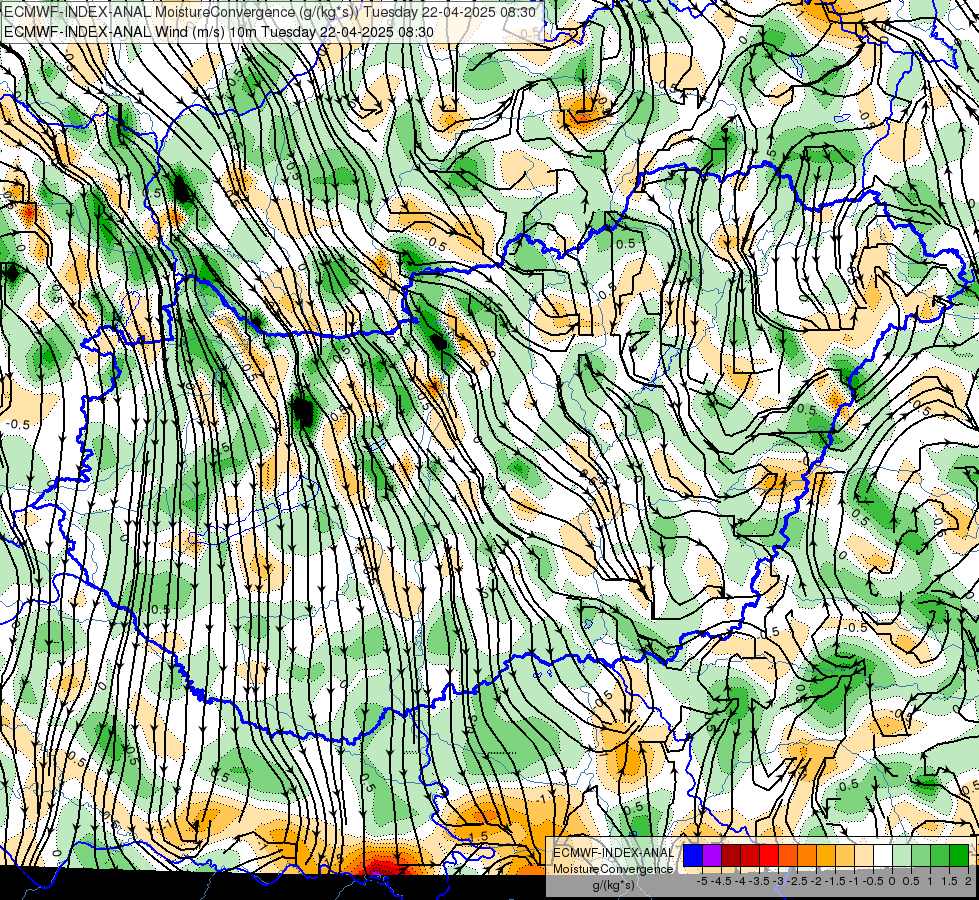Click the legend scale value -3.5

pyautogui.click(x=759, y=881)
